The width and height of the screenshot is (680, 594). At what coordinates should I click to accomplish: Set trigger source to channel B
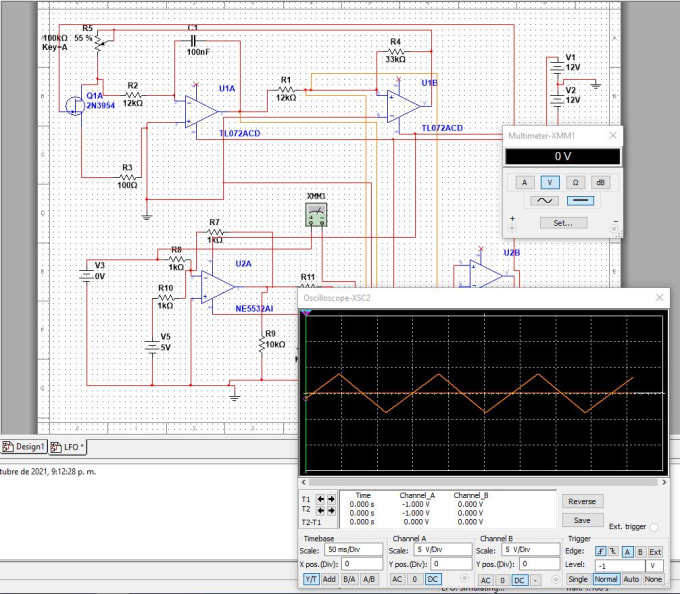[x=640, y=552]
